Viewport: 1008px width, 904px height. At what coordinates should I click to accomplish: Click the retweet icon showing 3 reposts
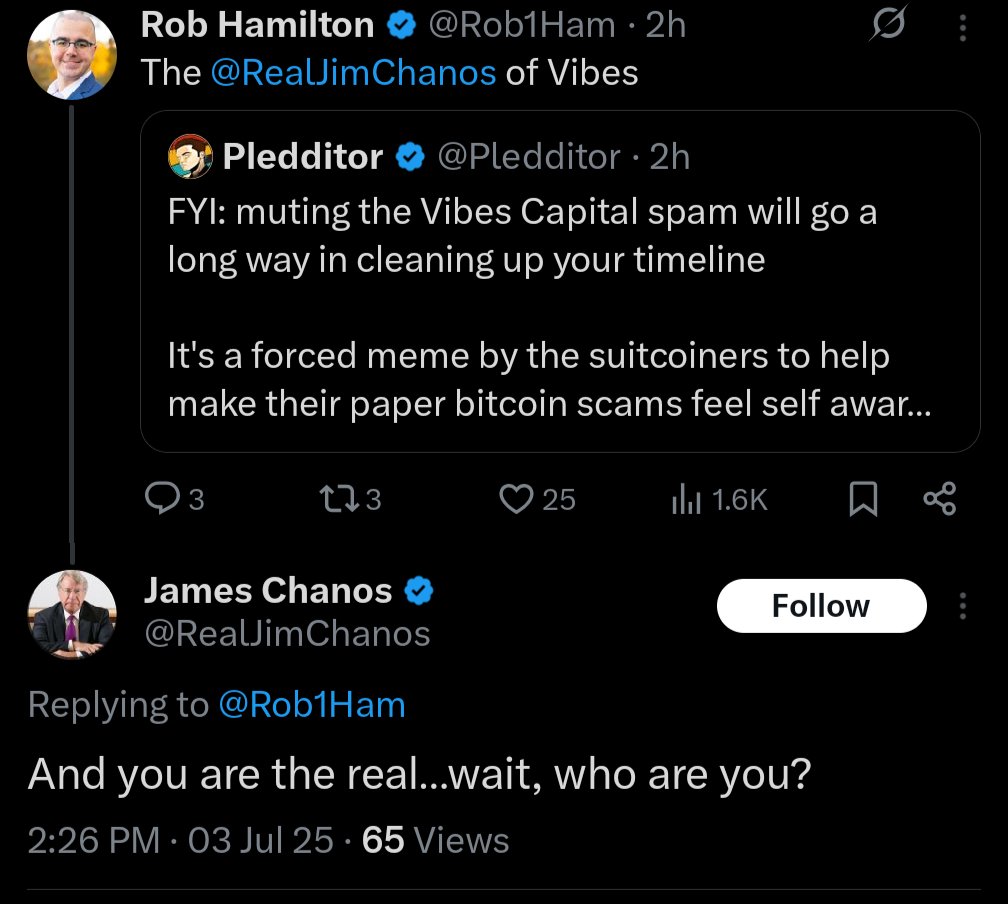tap(336, 498)
